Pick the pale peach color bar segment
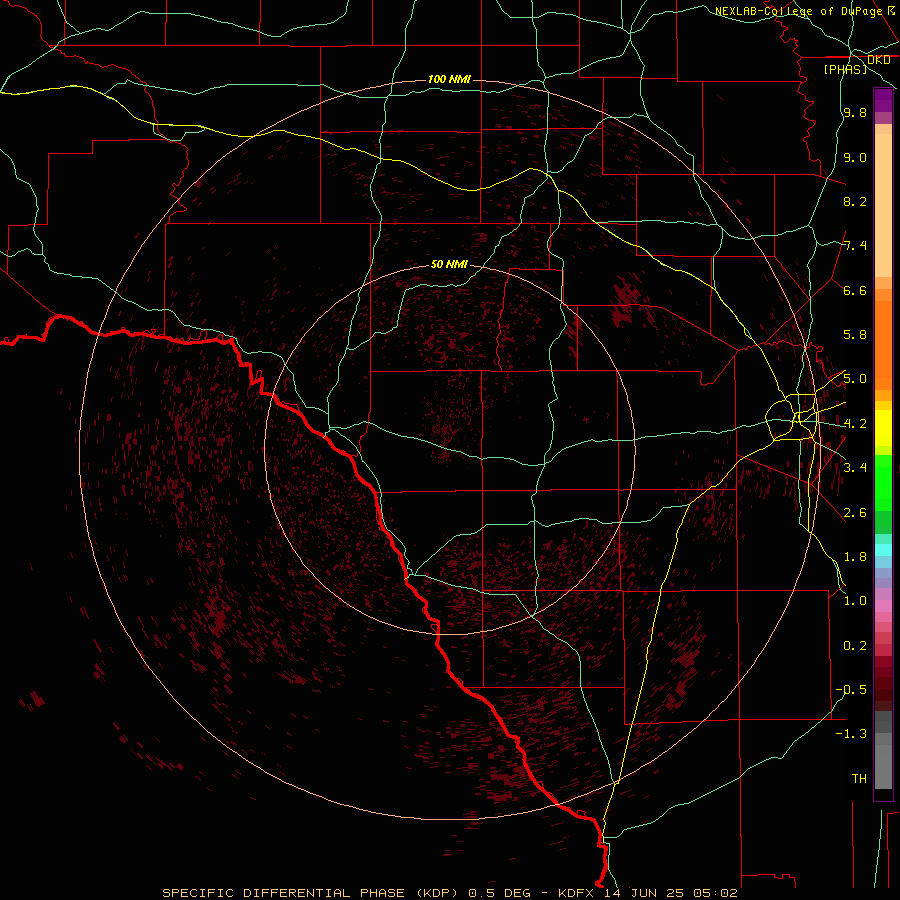The image size is (900, 900). tap(883, 205)
